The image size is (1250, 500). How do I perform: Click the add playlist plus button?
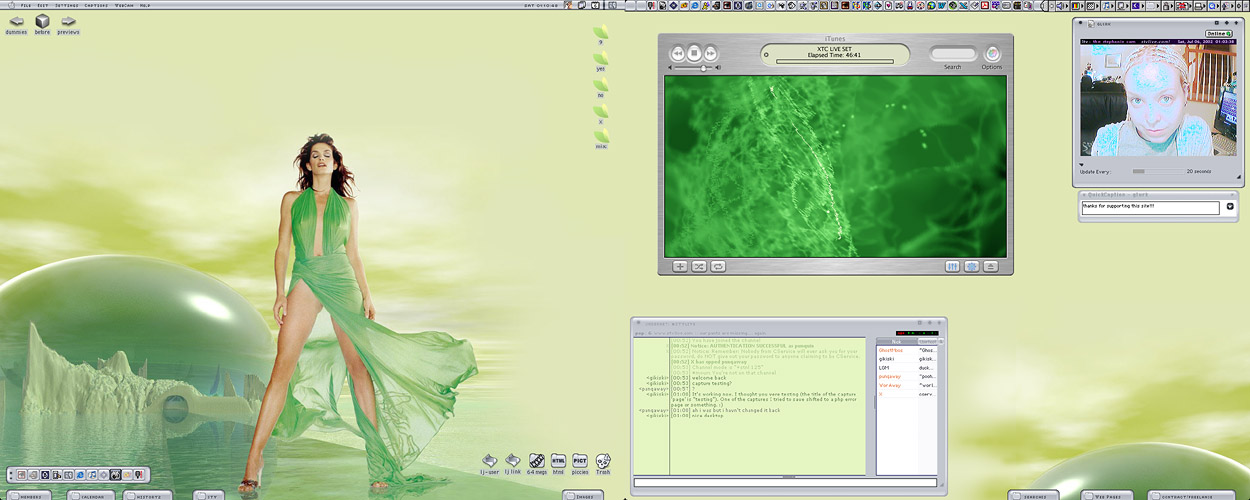click(680, 267)
